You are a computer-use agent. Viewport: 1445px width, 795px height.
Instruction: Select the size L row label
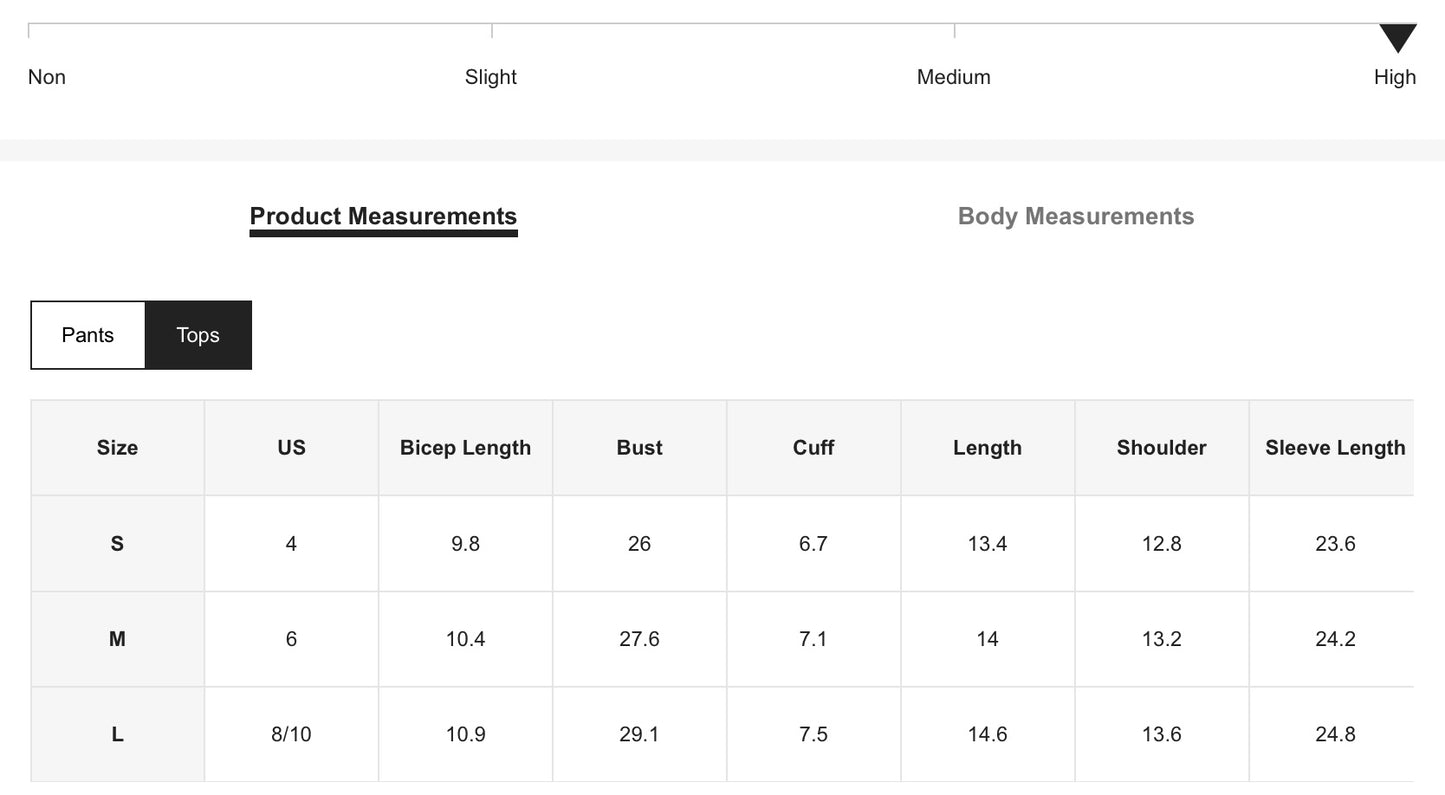(x=117, y=735)
